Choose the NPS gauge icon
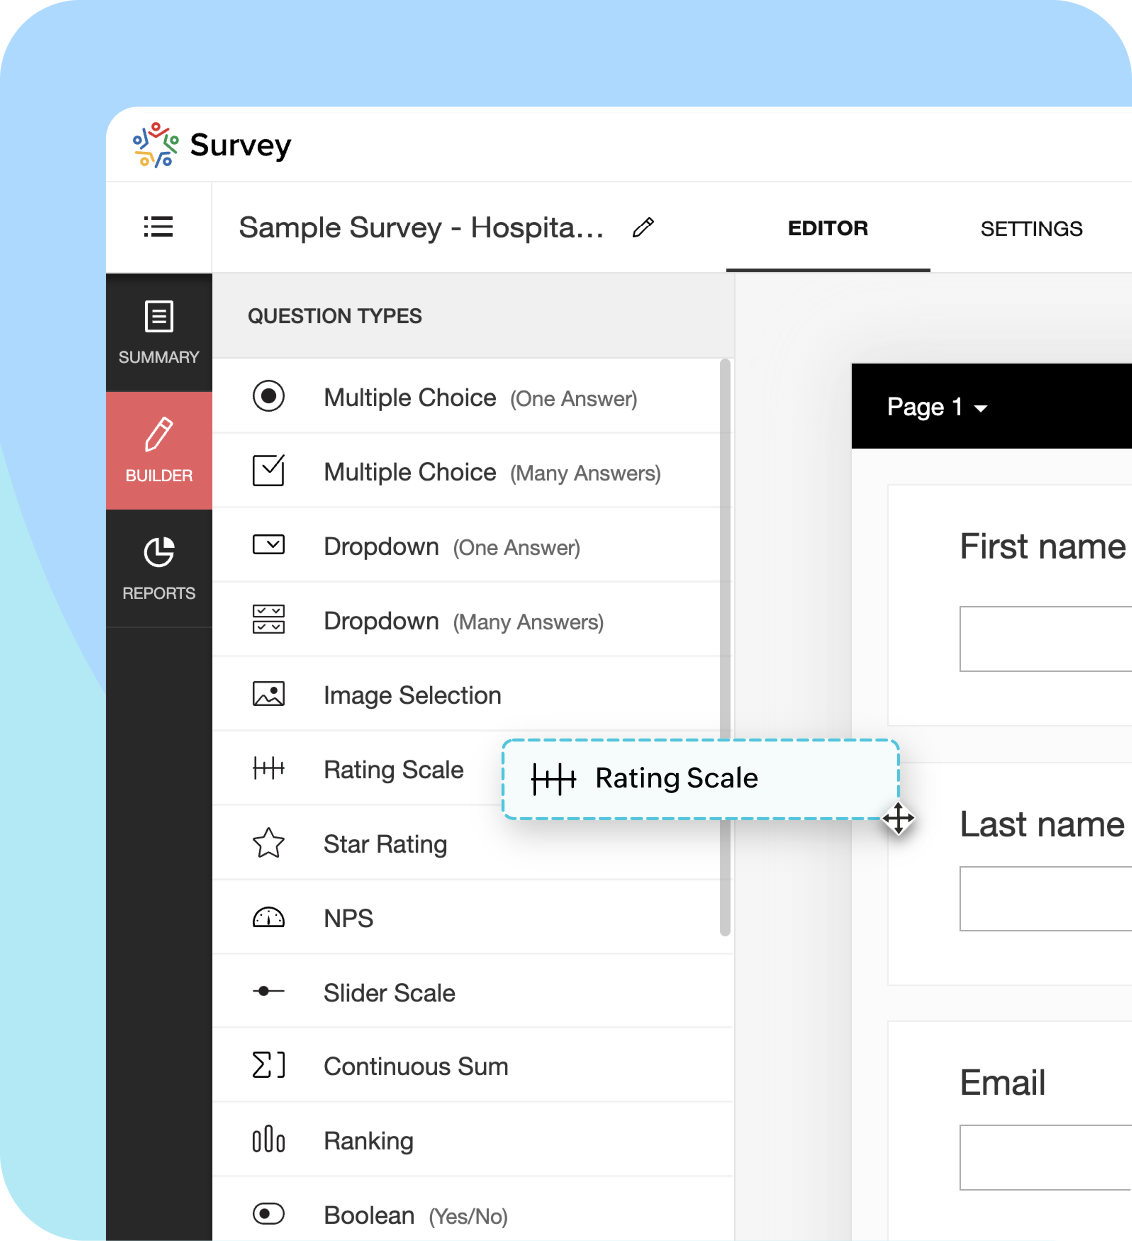 [x=268, y=918]
